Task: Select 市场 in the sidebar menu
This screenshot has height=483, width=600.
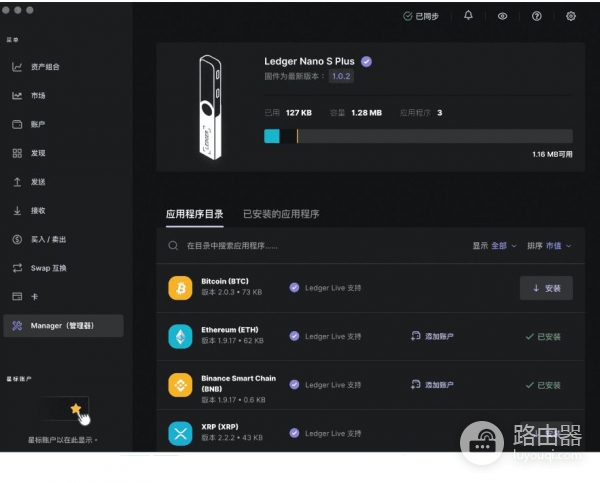Action: 38,96
